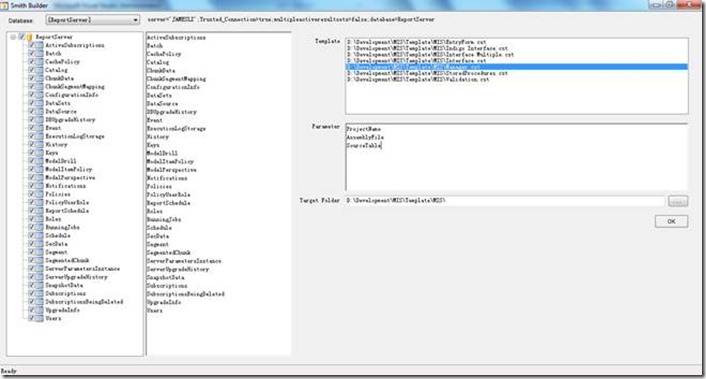Select Subscriptions in the tree

(x=65, y=293)
